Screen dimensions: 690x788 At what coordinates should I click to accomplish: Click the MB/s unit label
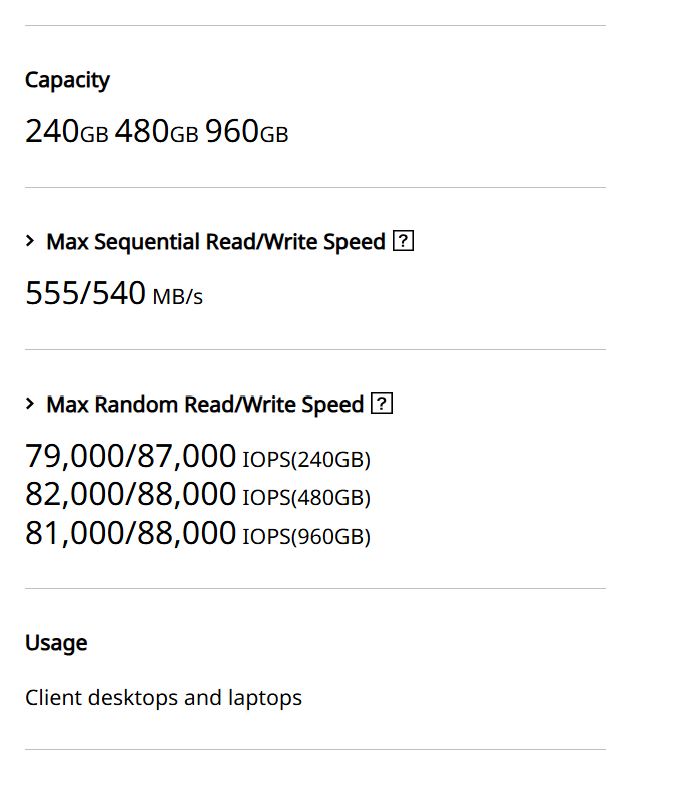178,297
